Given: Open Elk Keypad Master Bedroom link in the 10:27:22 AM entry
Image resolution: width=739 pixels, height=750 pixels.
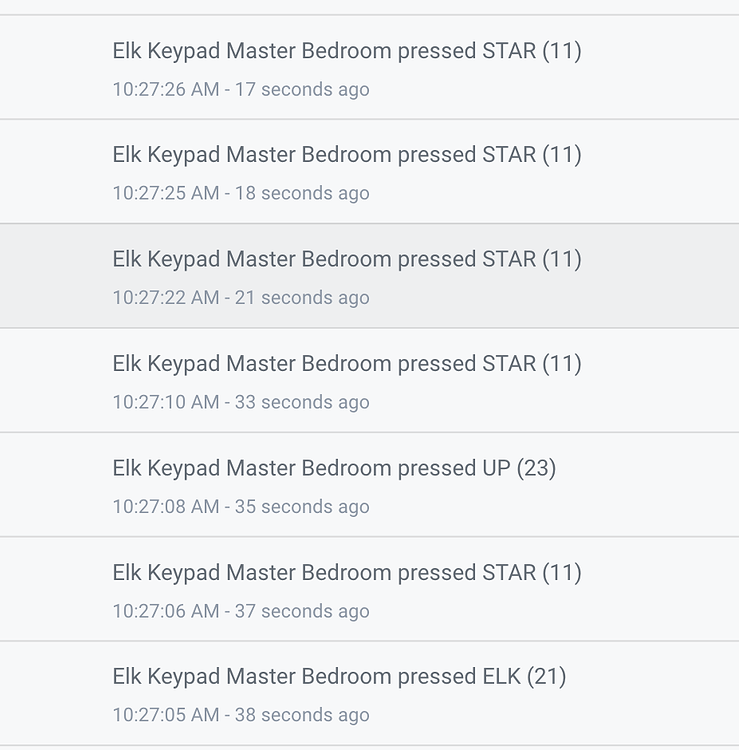Looking at the screenshot, I should click(251, 259).
